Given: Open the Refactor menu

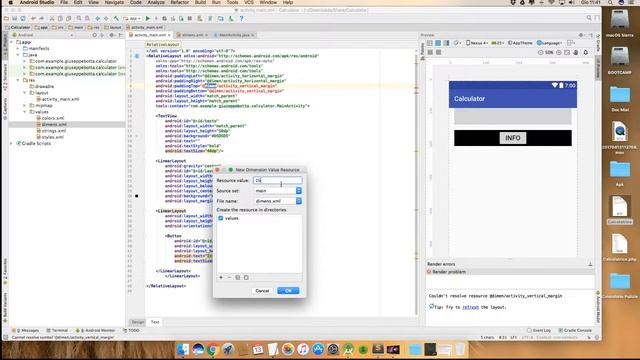Looking at the screenshot, I should click(180, 2).
